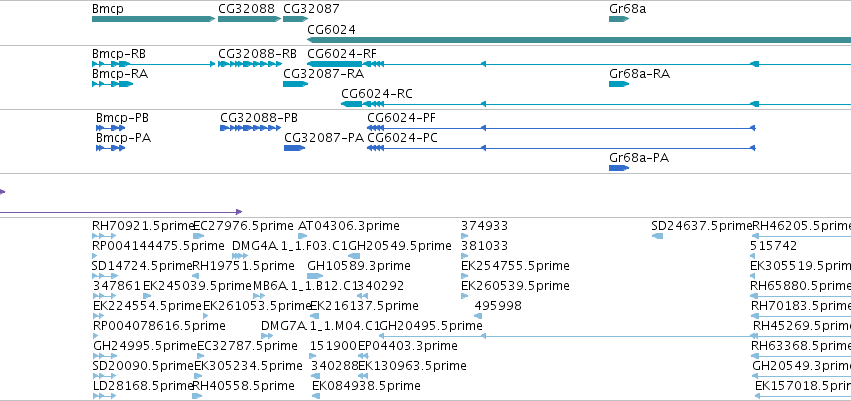
Task: Select the Gr68a-PA protein label
Action: tap(639, 158)
